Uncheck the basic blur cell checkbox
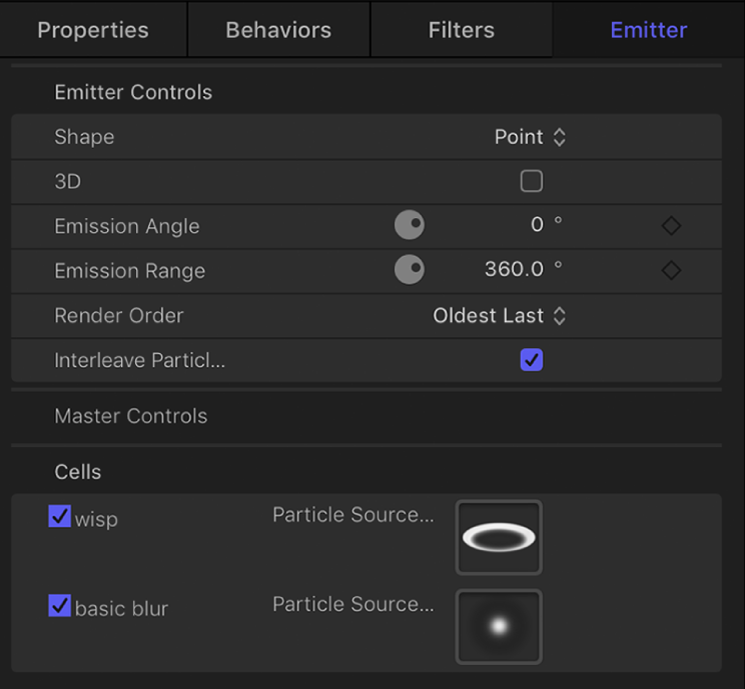Image resolution: width=745 pixels, height=689 pixels. (60, 606)
